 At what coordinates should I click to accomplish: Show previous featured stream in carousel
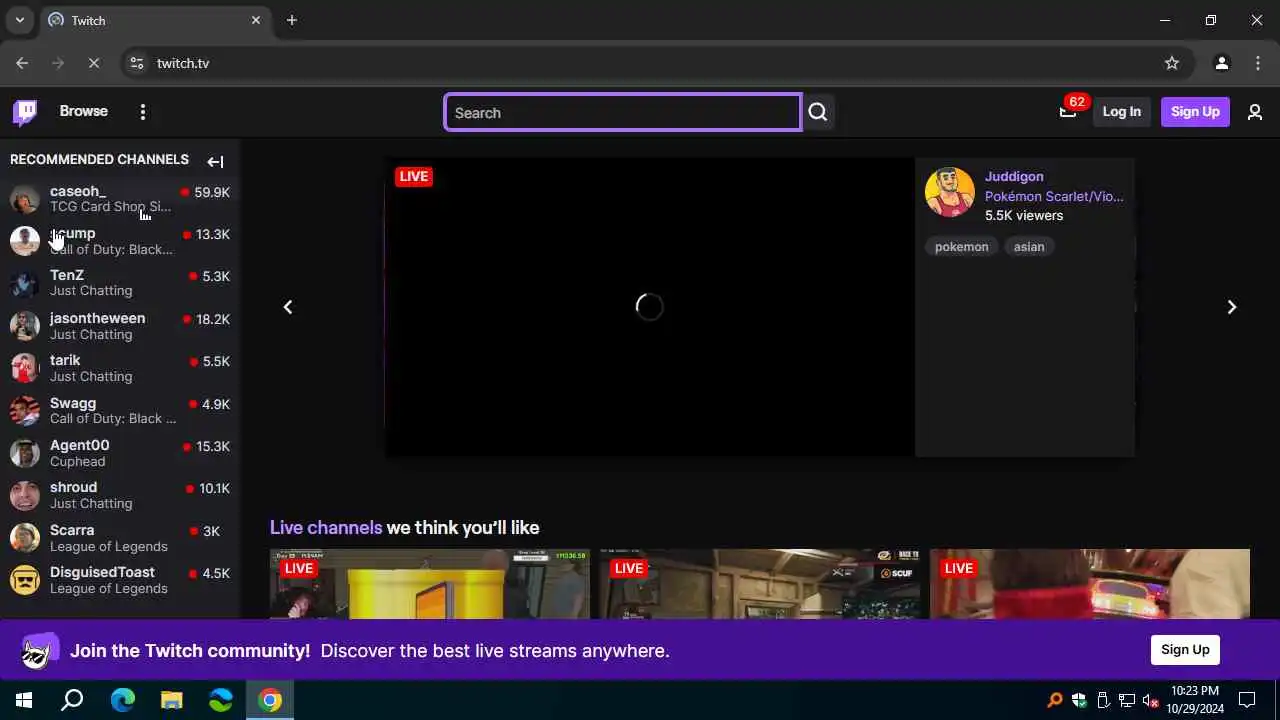[x=288, y=307]
